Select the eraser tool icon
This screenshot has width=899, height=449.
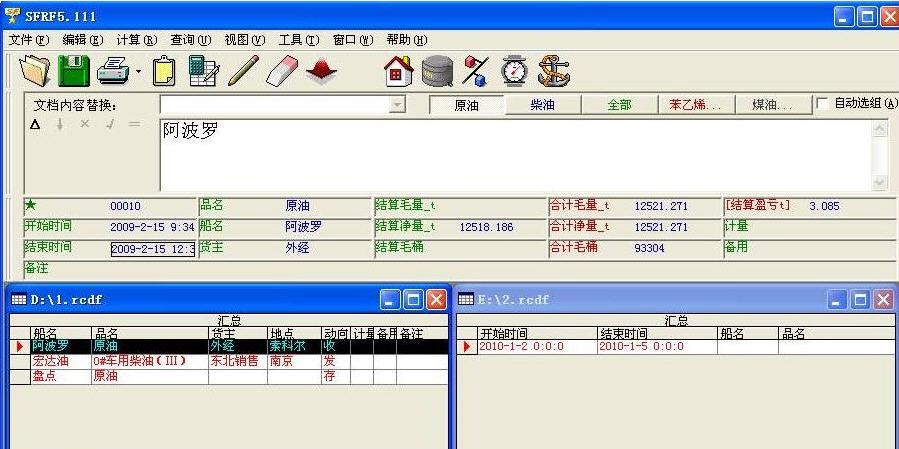click(283, 71)
